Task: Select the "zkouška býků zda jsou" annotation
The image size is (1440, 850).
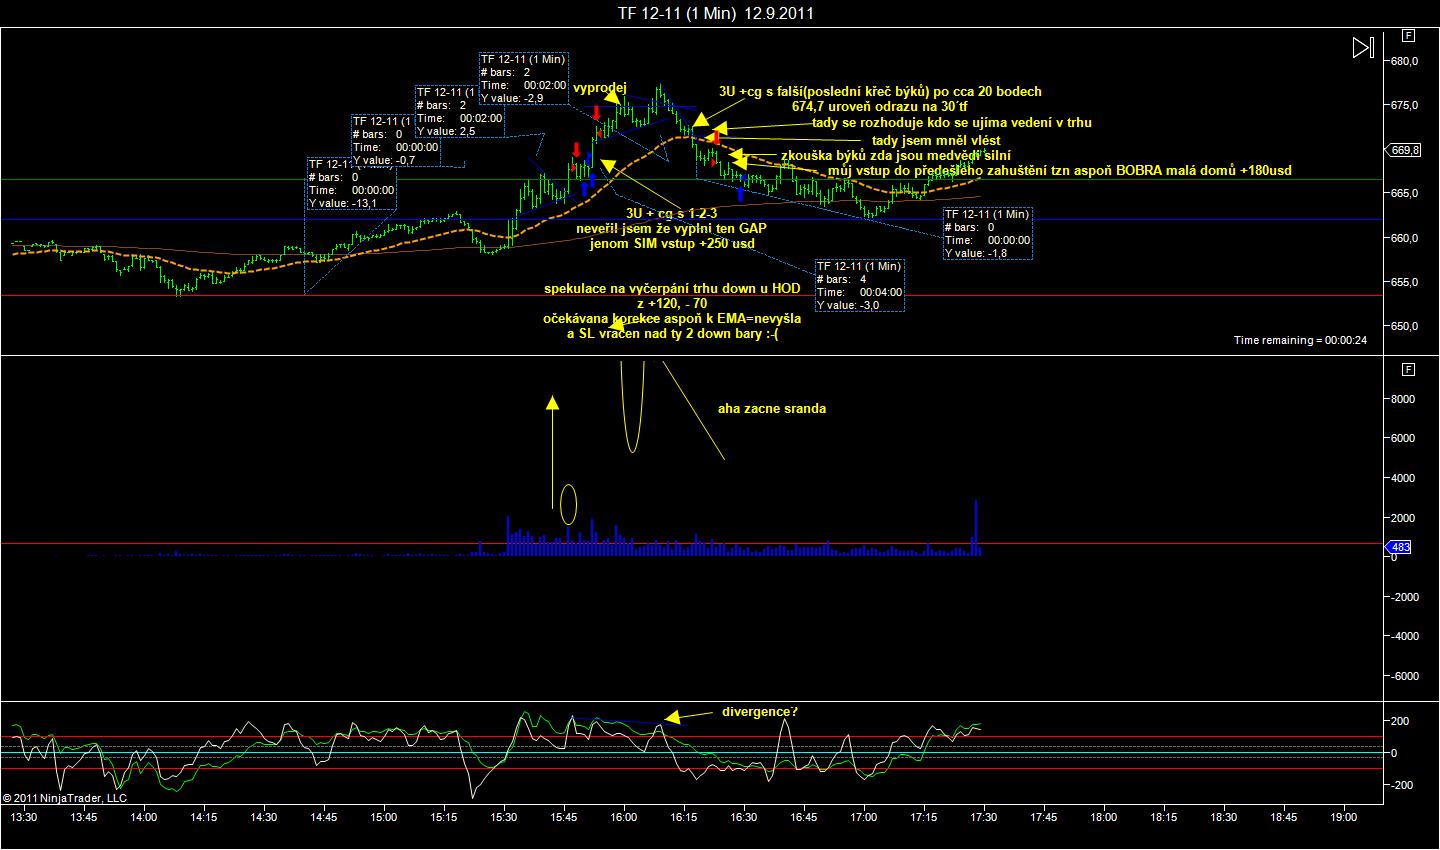Action: [895, 156]
